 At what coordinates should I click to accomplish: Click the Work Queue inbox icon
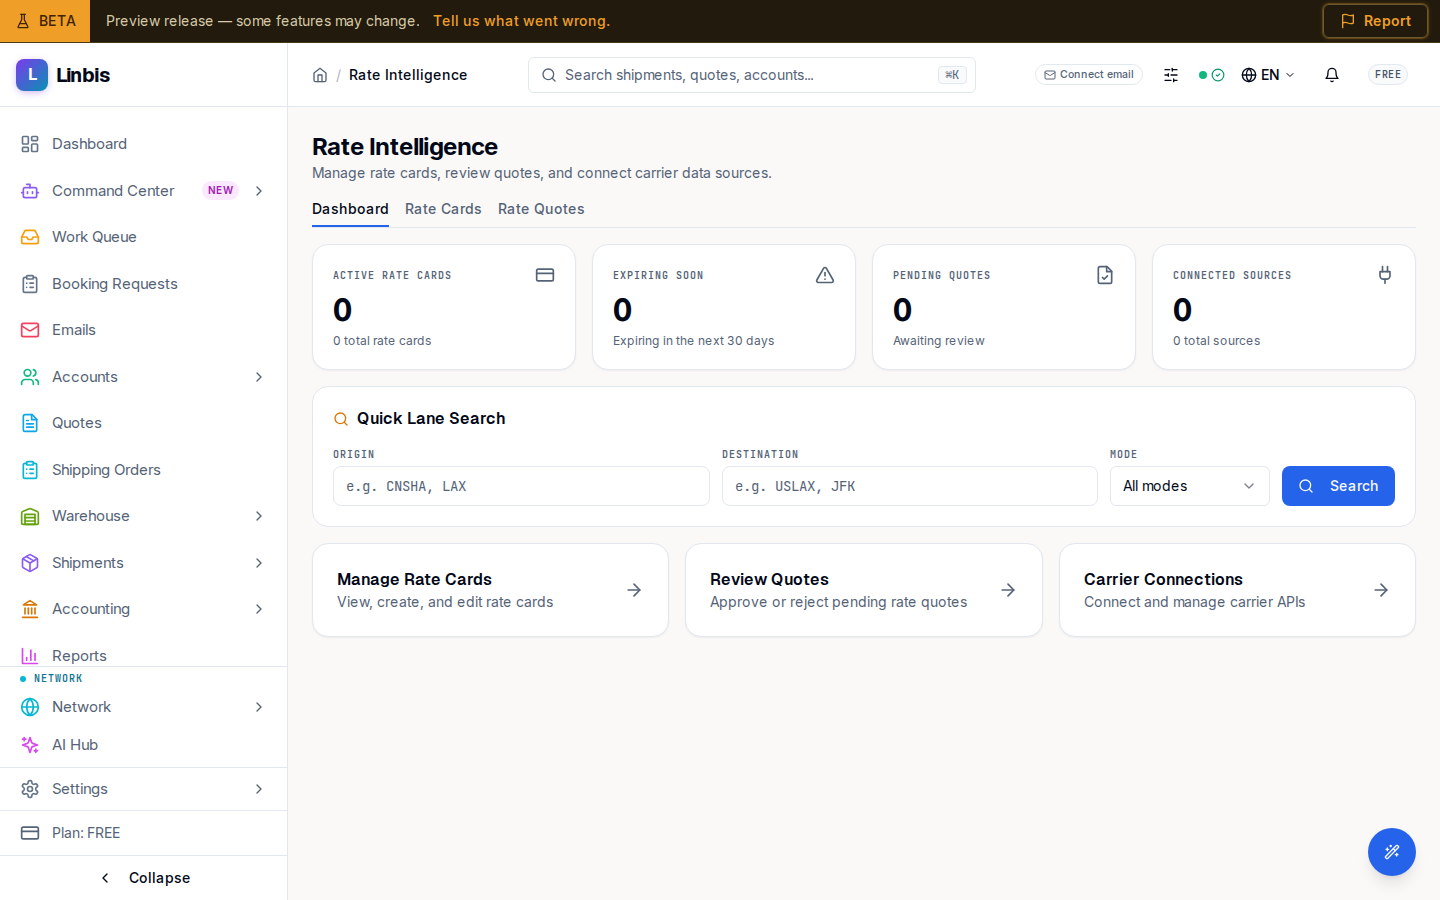click(30, 237)
